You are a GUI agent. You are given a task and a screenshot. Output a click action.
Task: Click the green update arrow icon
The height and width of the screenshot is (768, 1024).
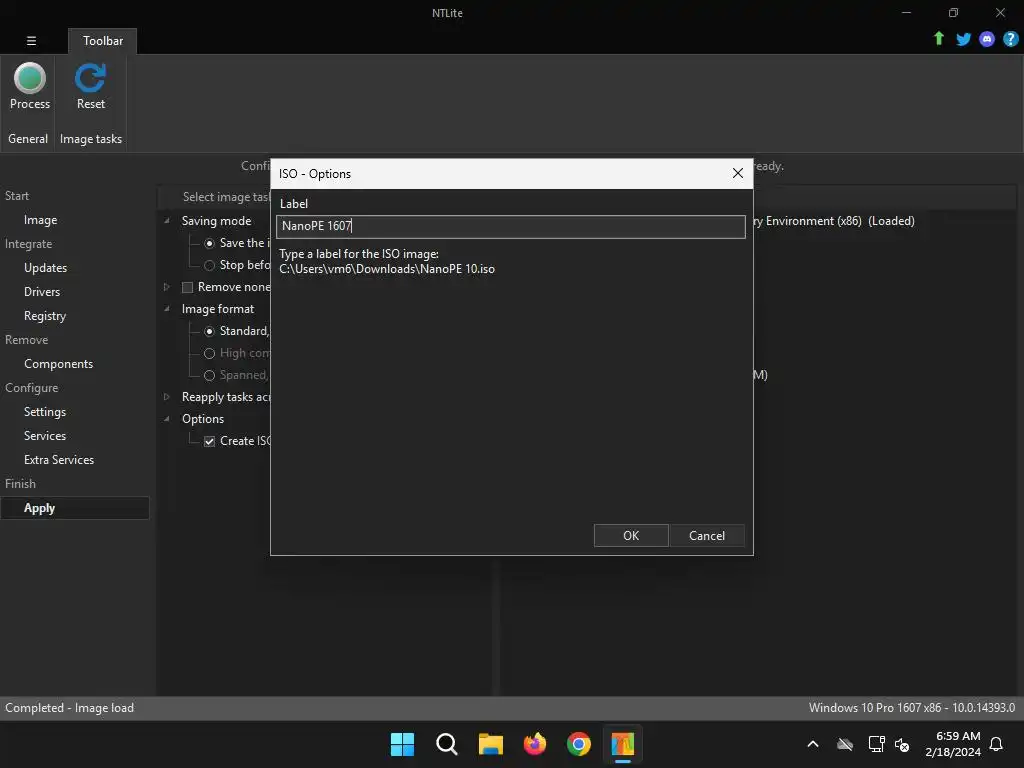(x=938, y=39)
